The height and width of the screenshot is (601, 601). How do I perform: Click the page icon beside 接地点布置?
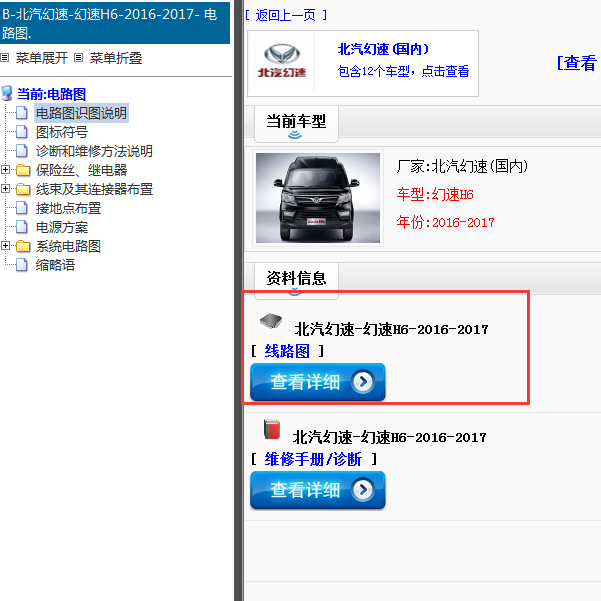(x=22, y=208)
